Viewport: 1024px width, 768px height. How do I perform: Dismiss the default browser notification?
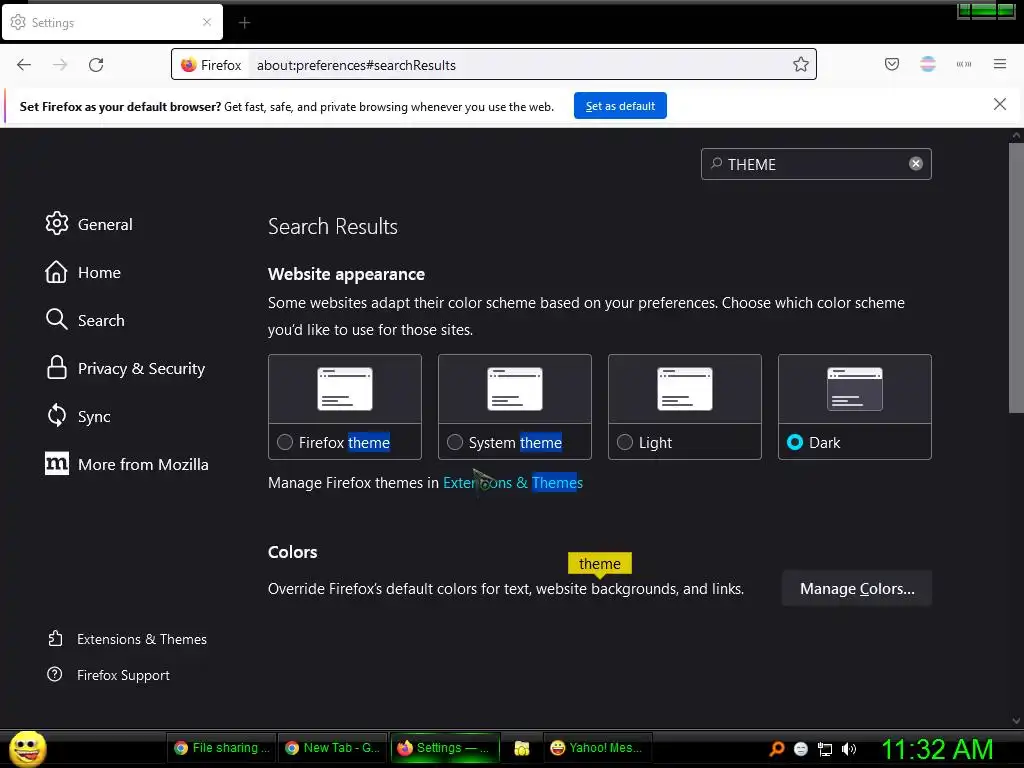tap(999, 104)
